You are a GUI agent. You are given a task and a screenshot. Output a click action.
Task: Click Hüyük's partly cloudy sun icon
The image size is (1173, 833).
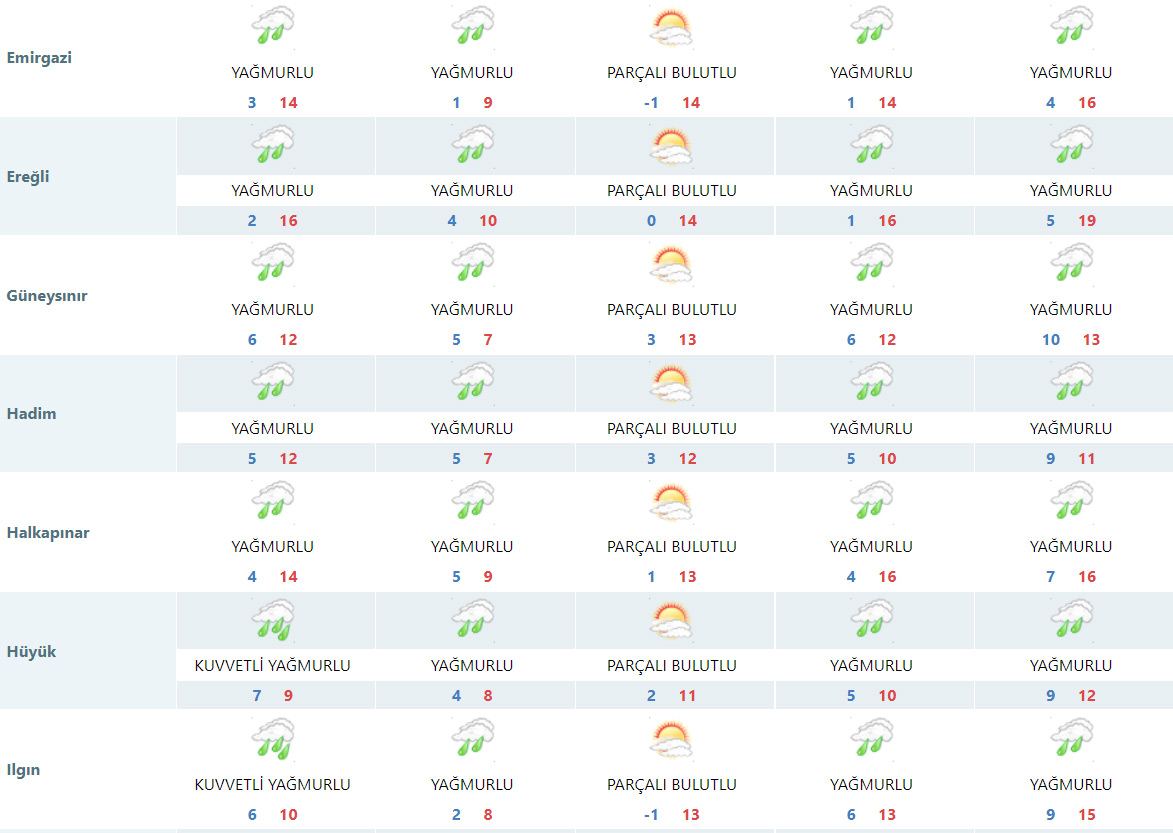click(671, 620)
